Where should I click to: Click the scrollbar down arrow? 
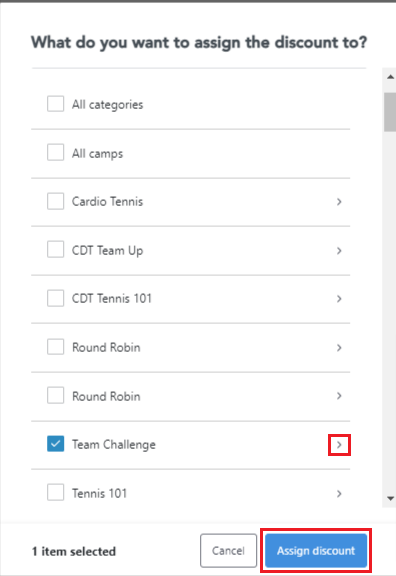[390, 498]
